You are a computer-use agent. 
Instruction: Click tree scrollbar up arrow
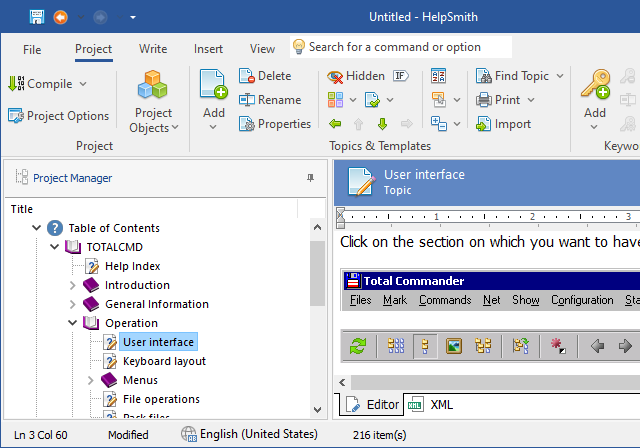(x=318, y=228)
